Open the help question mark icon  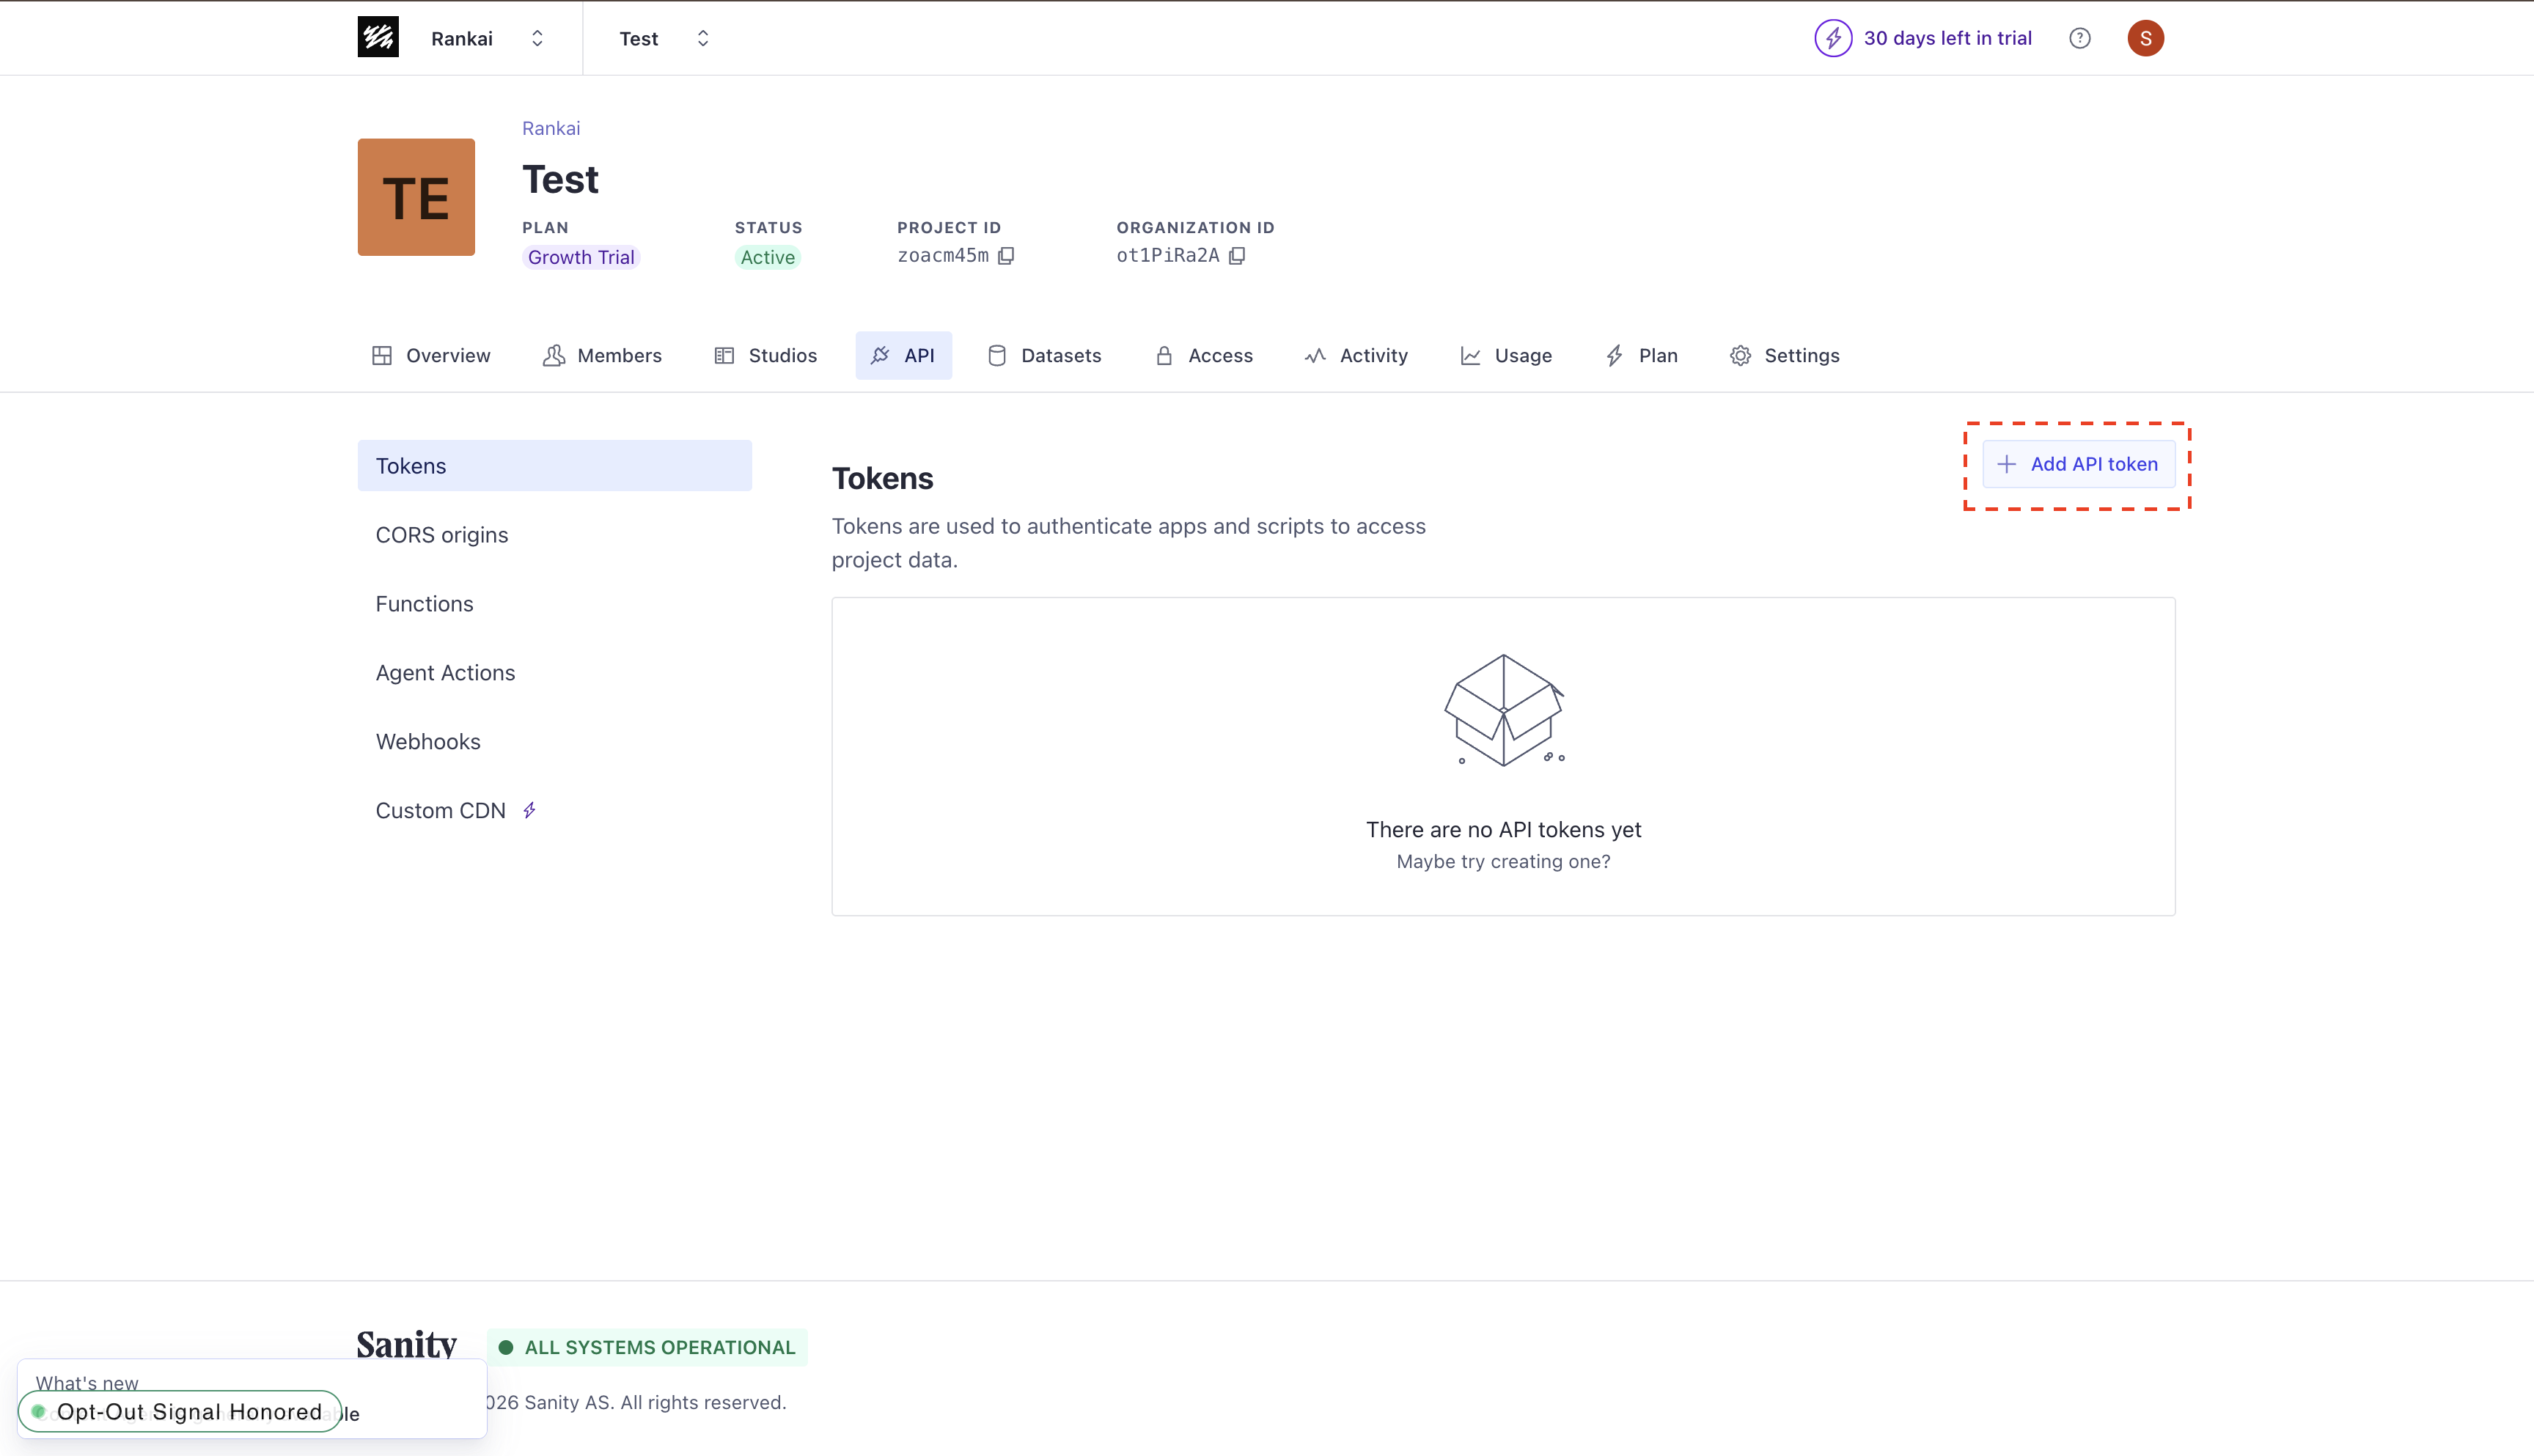point(2080,38)
